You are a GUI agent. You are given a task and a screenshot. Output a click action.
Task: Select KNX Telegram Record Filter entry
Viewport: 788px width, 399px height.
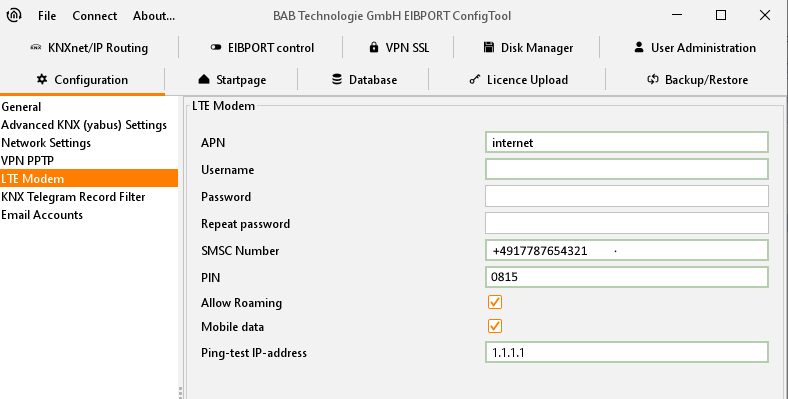pos(73,197)
